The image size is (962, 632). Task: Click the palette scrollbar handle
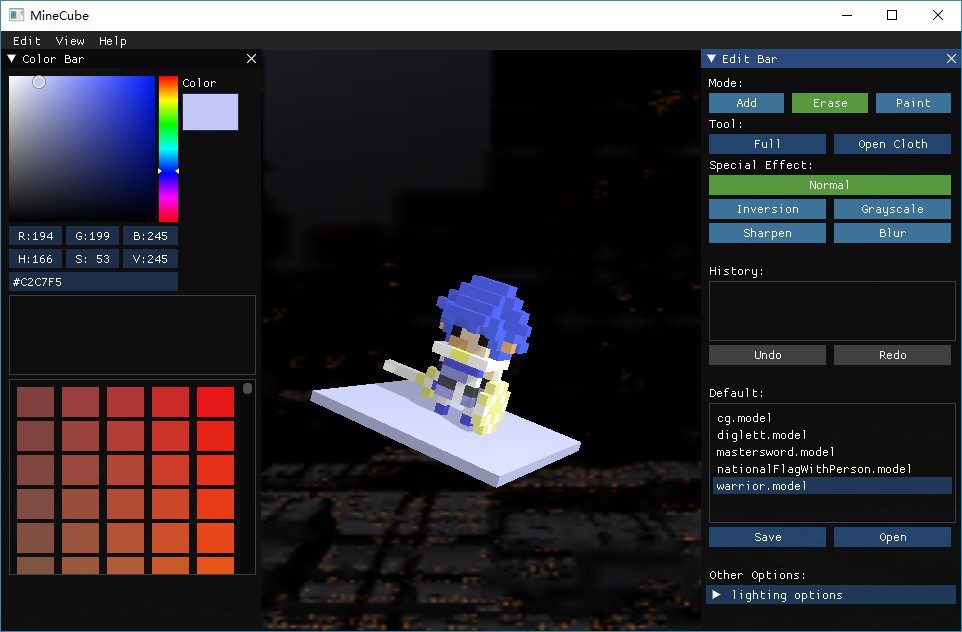(x=247, y=388)
